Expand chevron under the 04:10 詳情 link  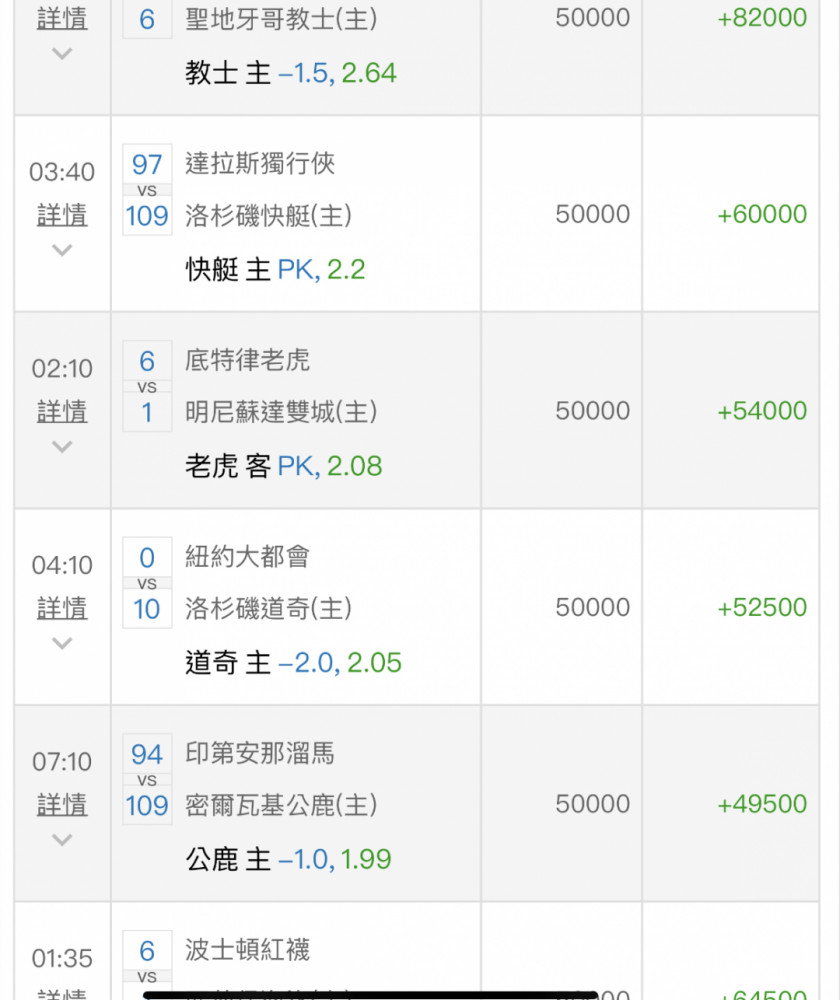tap(62, 643)
